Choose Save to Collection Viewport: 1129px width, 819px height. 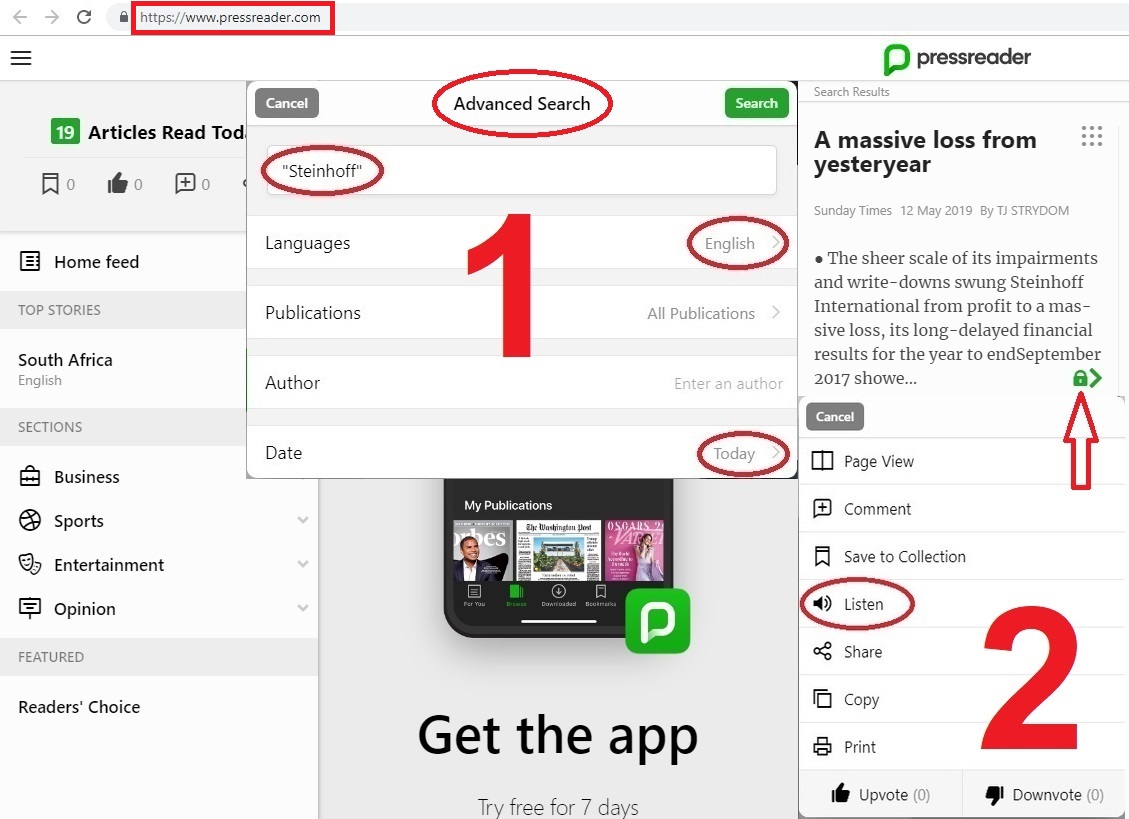961,556
